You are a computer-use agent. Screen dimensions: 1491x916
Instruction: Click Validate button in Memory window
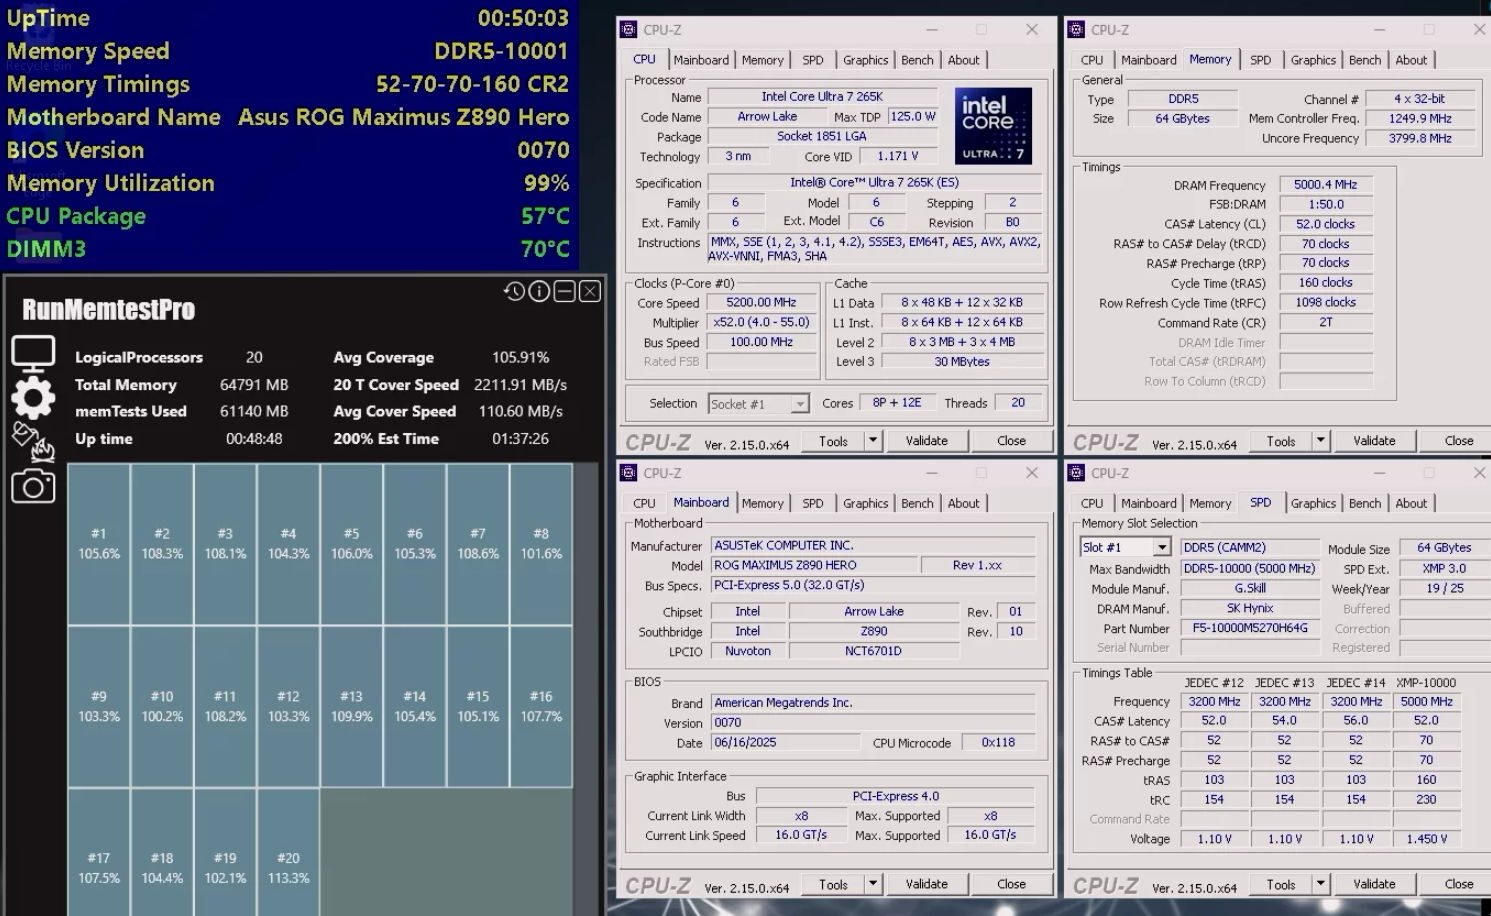click(x=1374, y=440)
